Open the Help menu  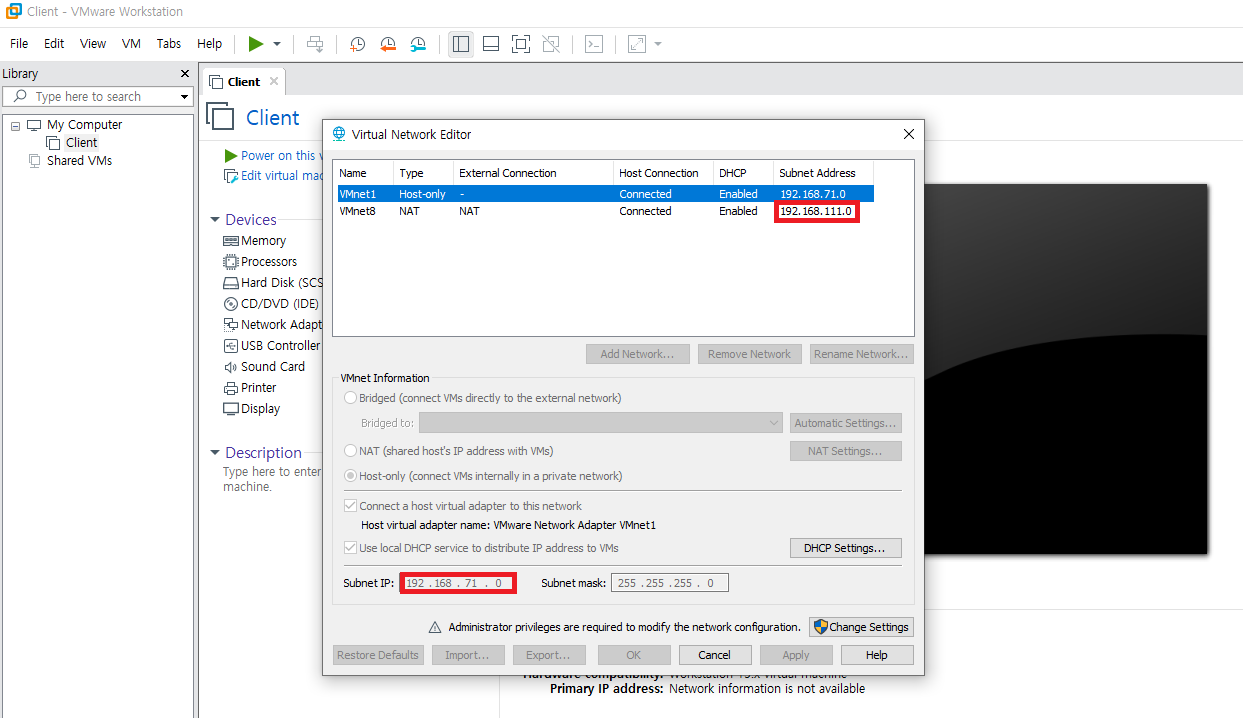[x=210, y=44]
